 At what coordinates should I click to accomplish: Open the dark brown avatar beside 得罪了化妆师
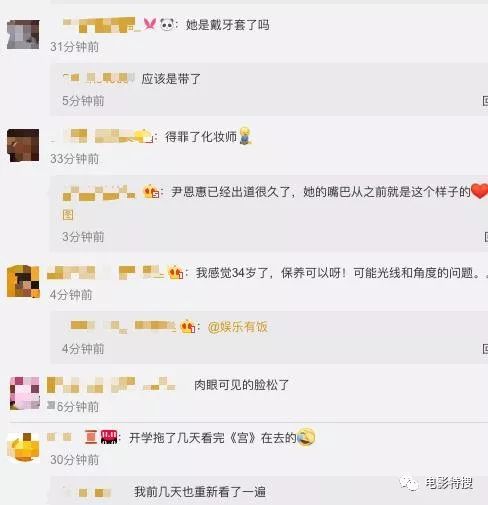click(x=23, y=145)
